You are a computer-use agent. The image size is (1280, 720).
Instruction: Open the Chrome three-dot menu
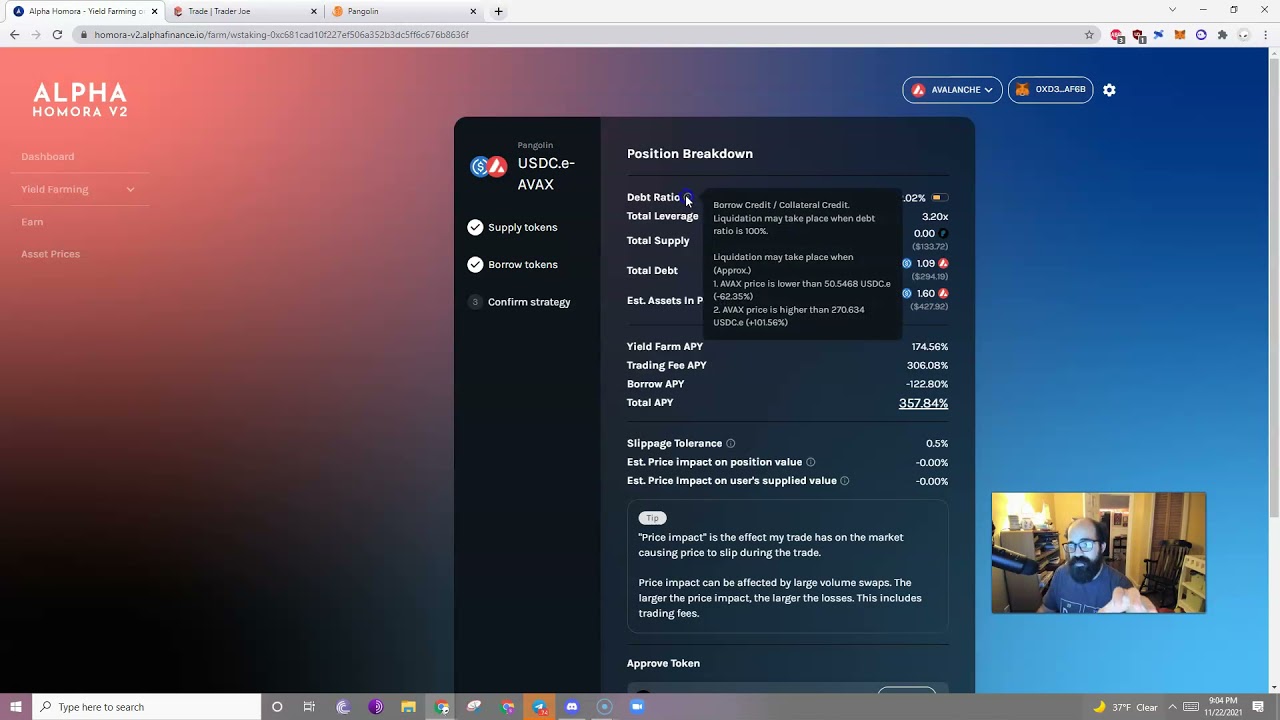(1265, 35)
